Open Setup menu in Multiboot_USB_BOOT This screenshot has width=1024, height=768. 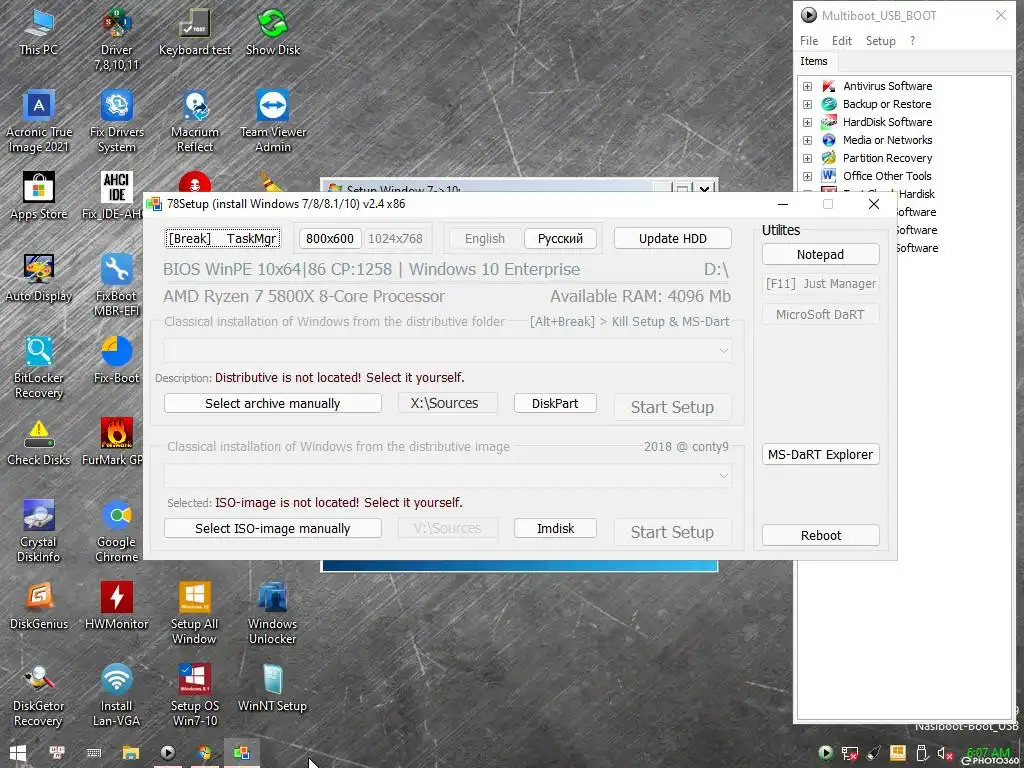(880, 40)
